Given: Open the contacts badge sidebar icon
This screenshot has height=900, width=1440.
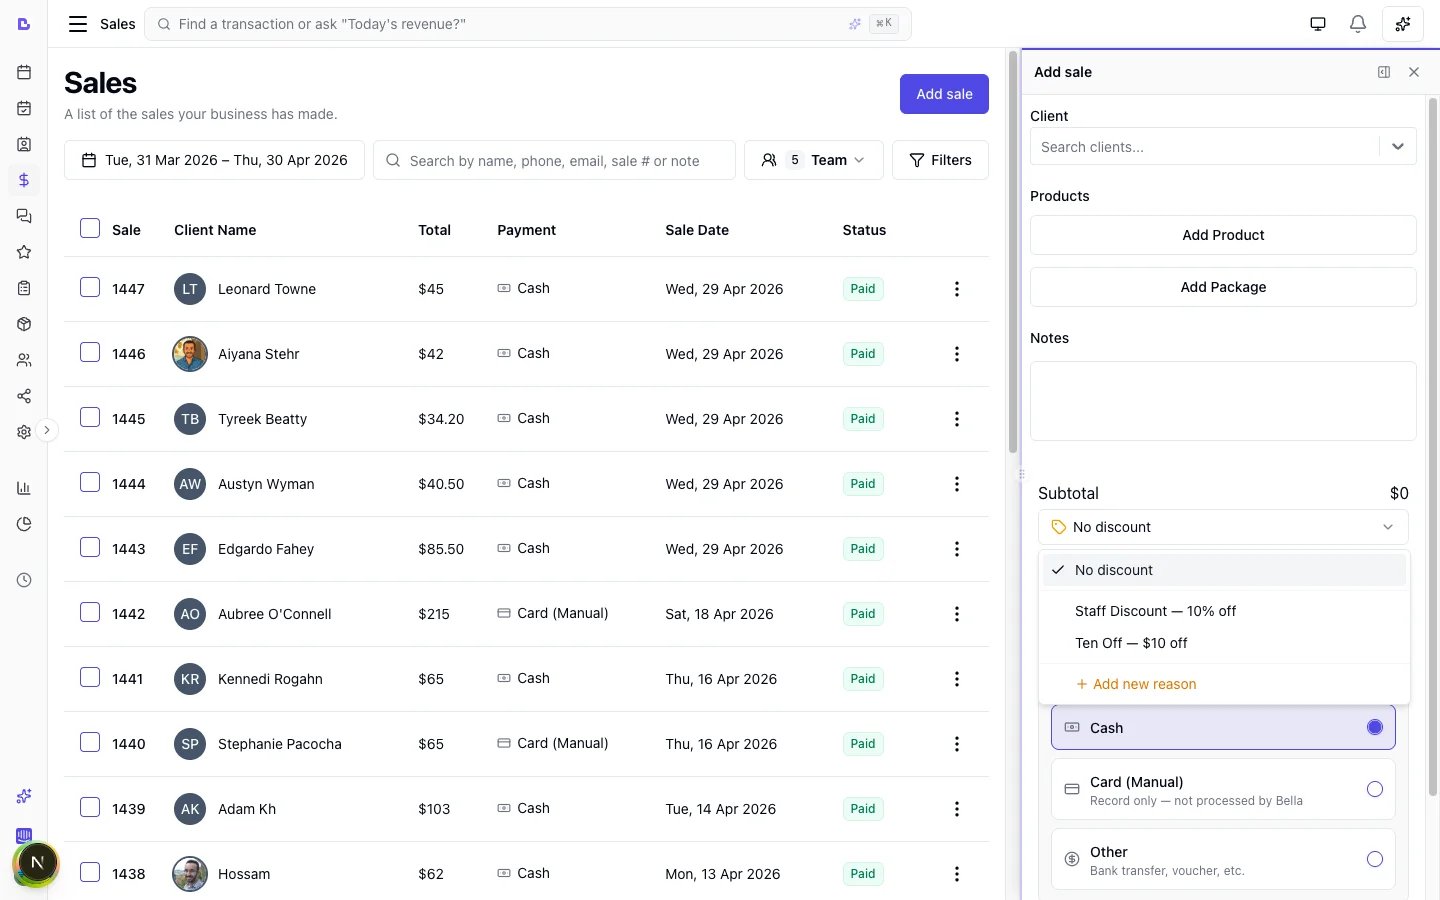Looking at the screenshot, I should pos(24,144).
